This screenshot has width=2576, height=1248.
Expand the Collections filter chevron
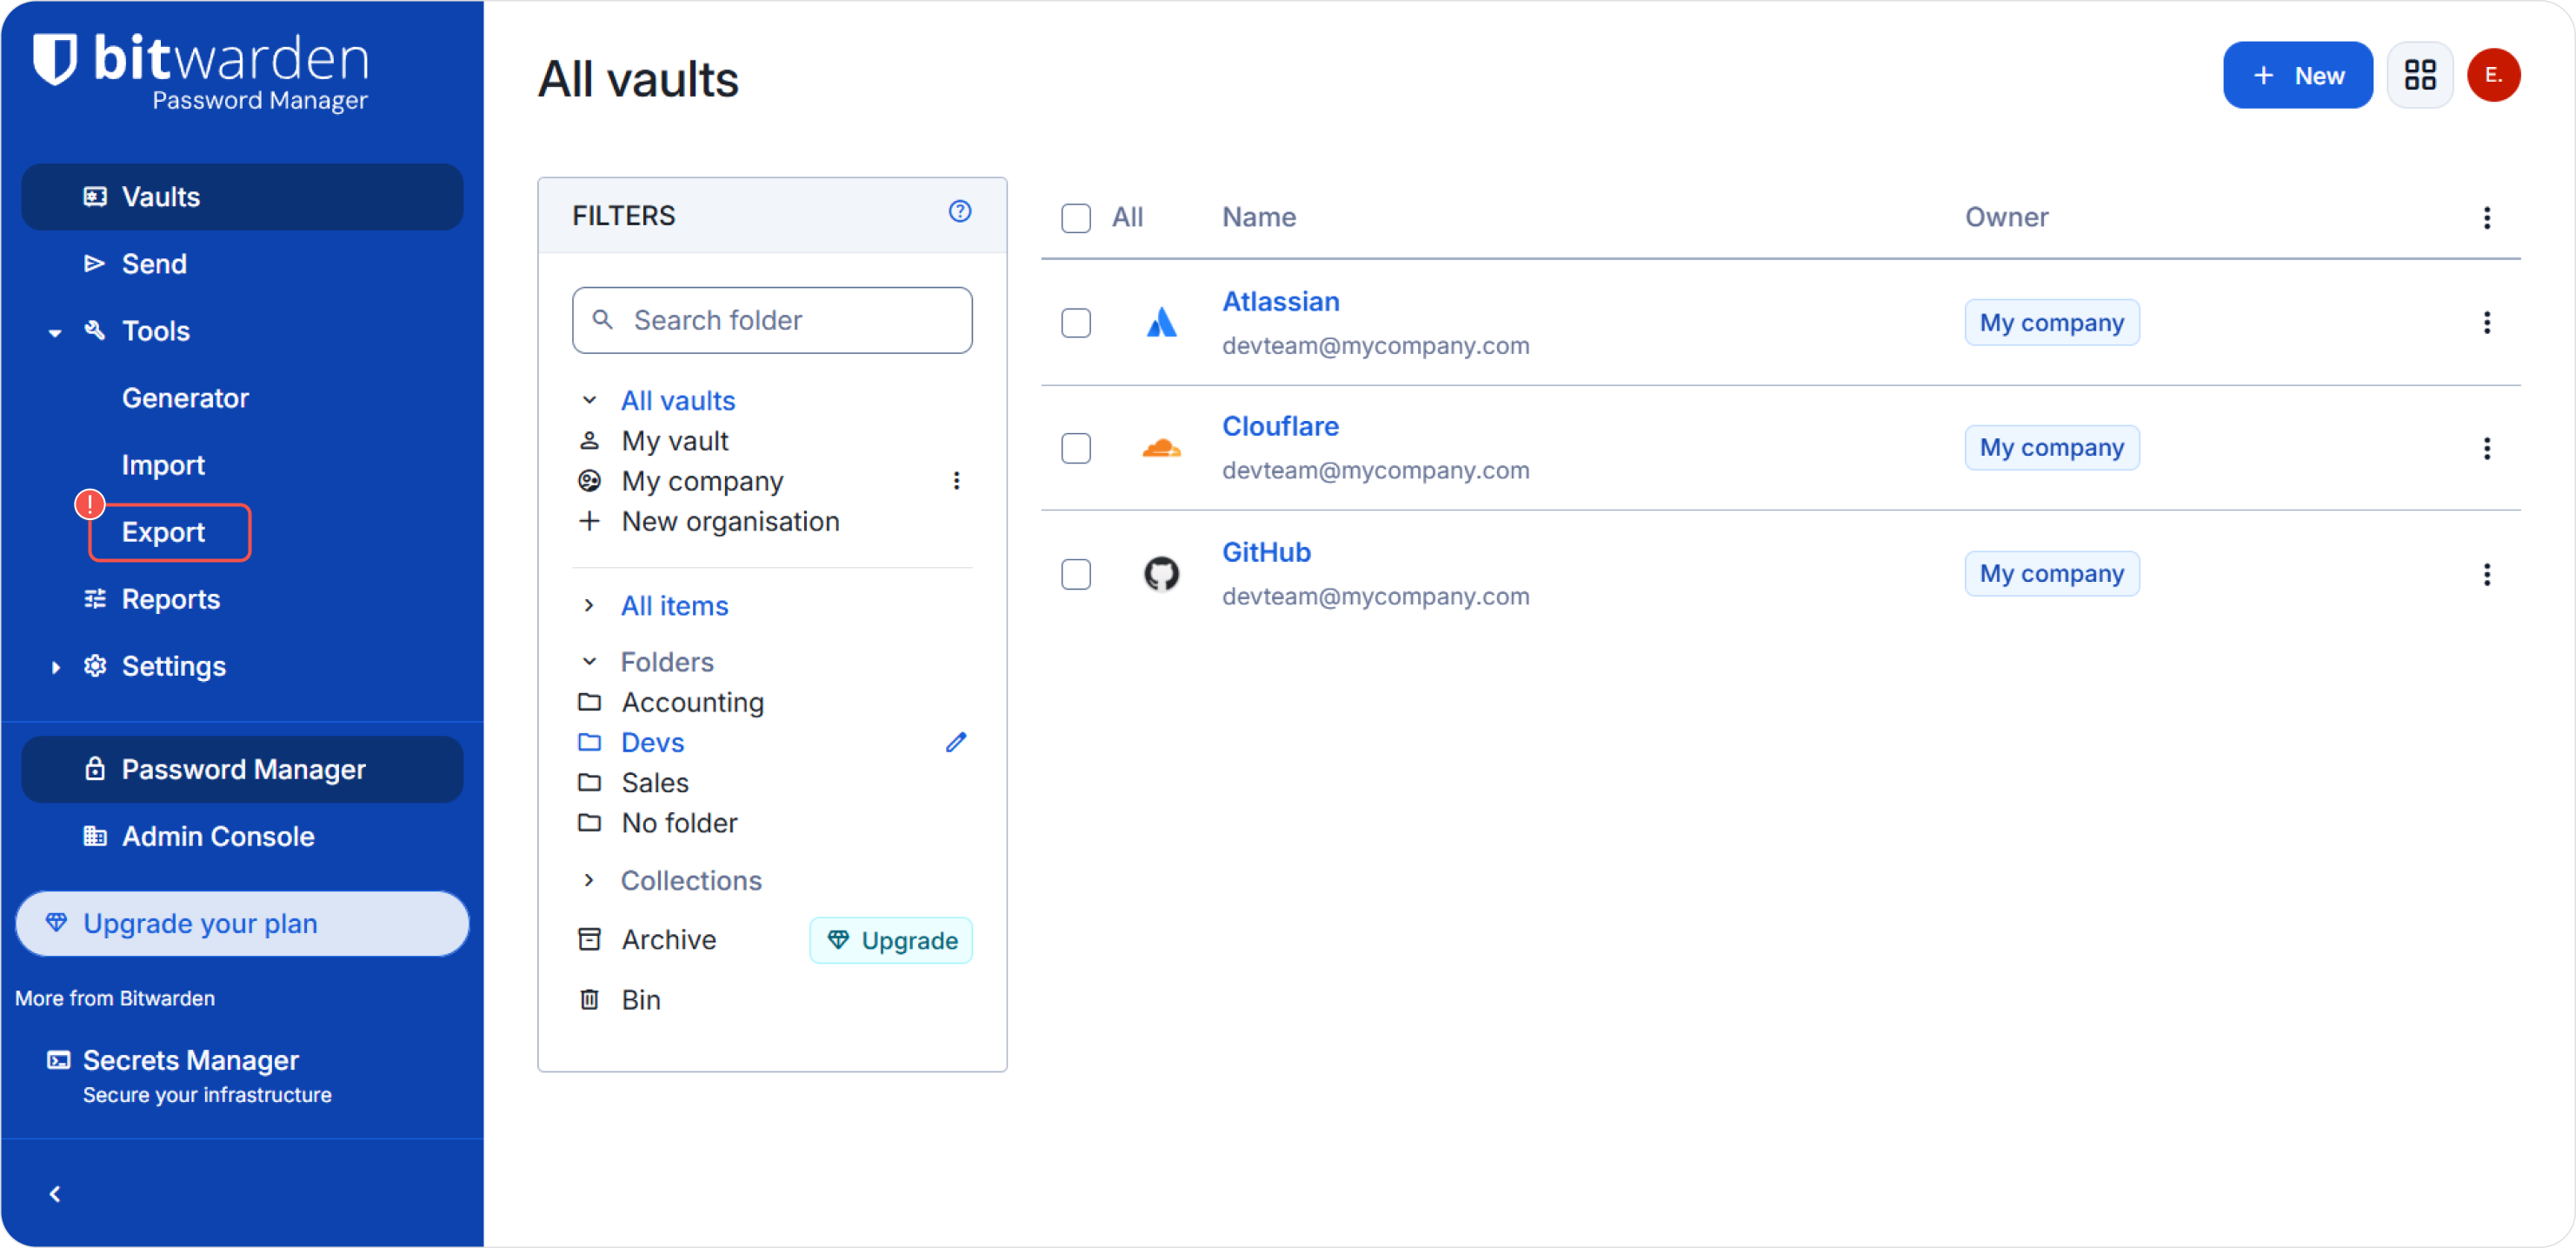(x=589, y=880)
